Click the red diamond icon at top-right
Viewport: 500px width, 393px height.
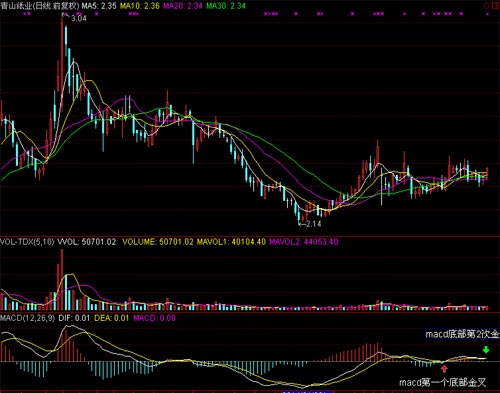pos(486,5)
